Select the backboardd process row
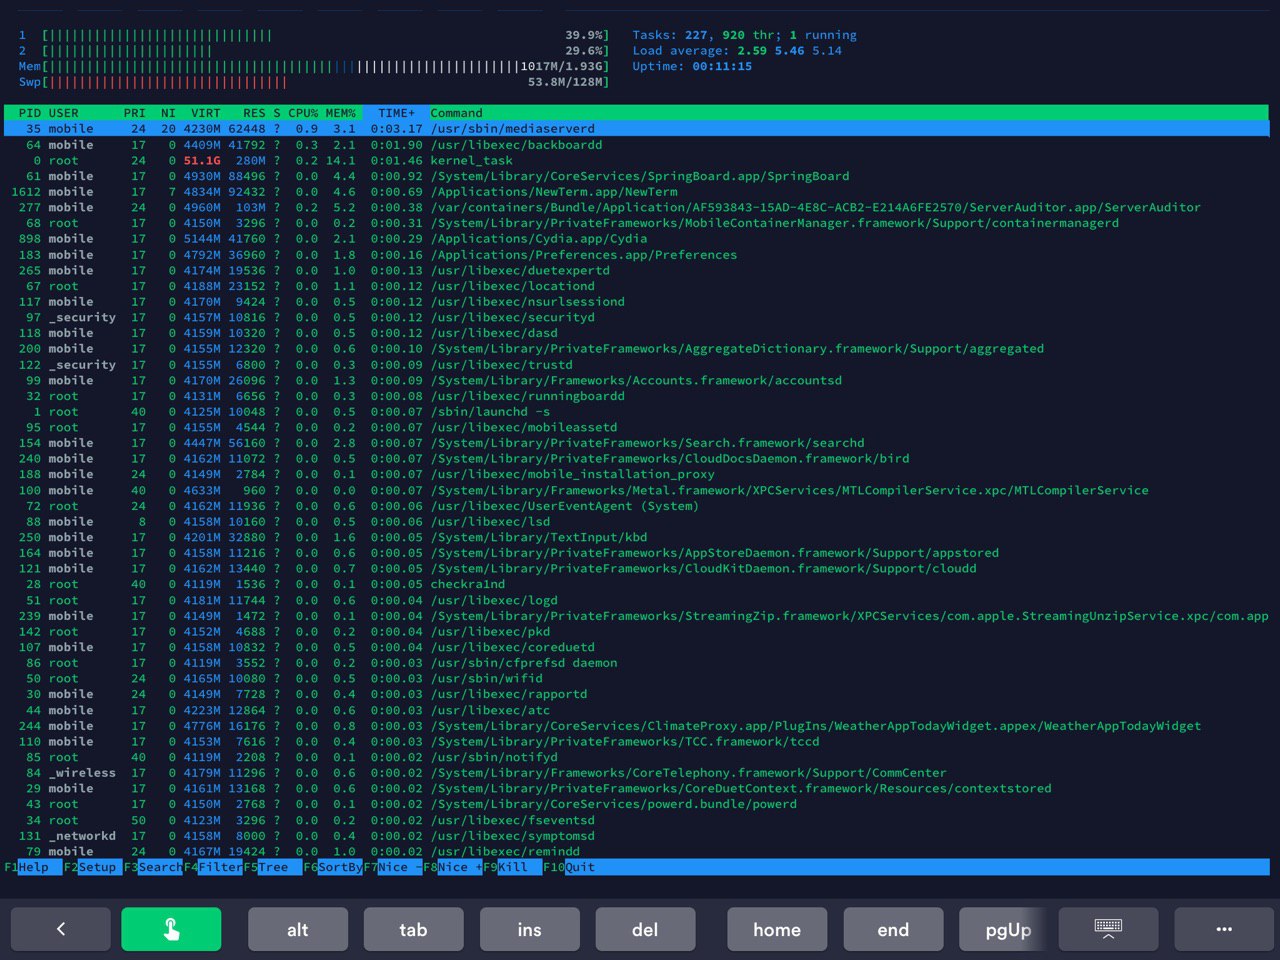1280x960 pixels. pyautogui.click(x=636, y=145)
